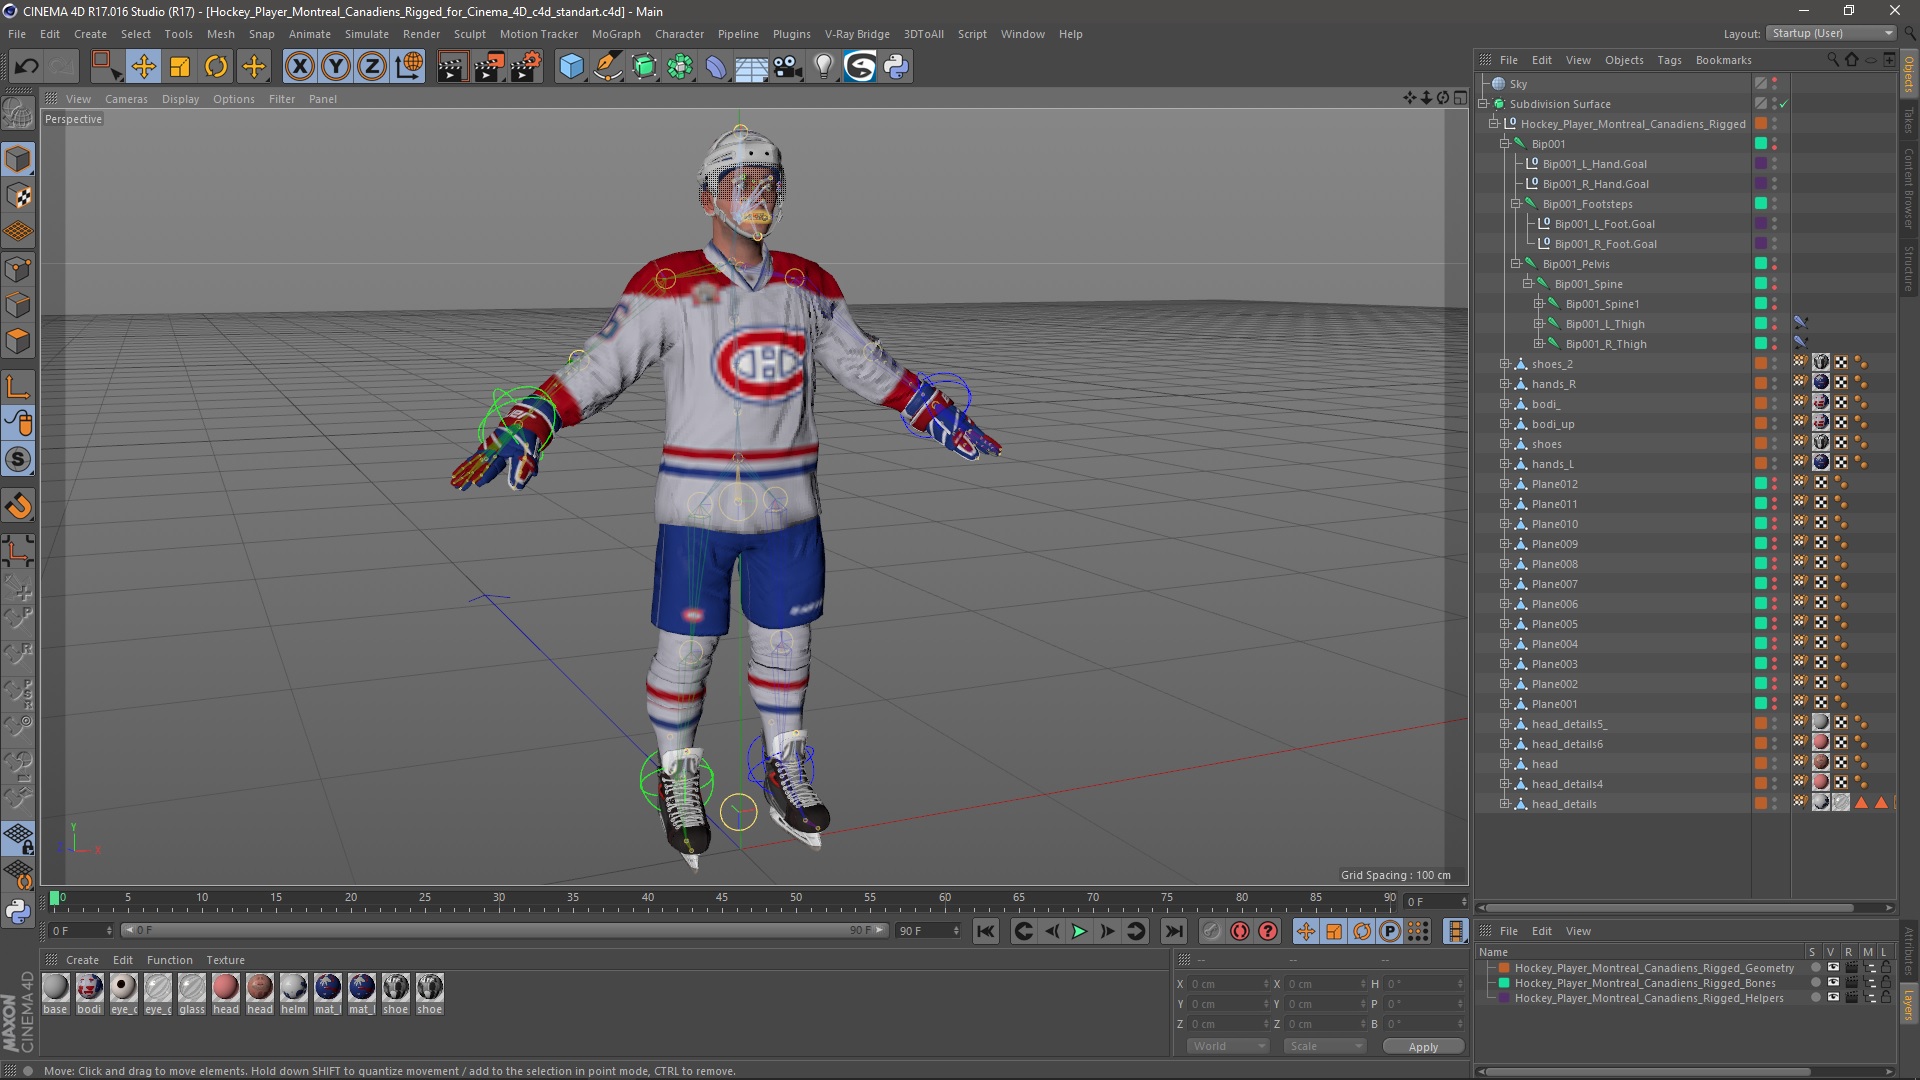Open Objects panel Tags menu
1920x1080 pixels.
[x=1669, y=60]
